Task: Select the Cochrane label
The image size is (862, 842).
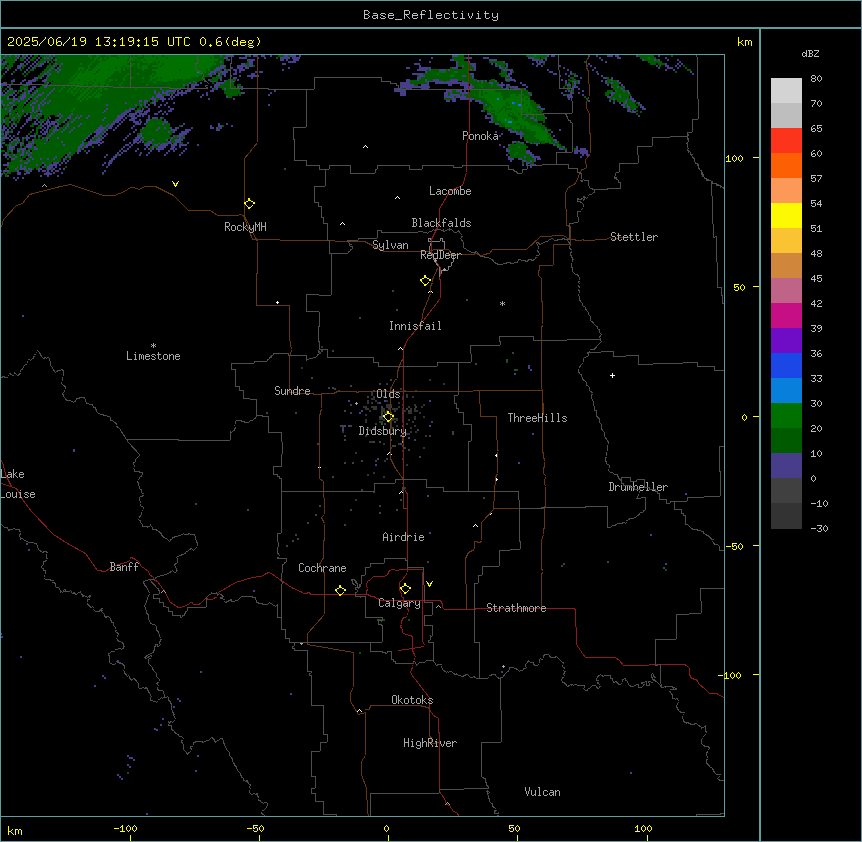Action: click(x=322, y=568)
